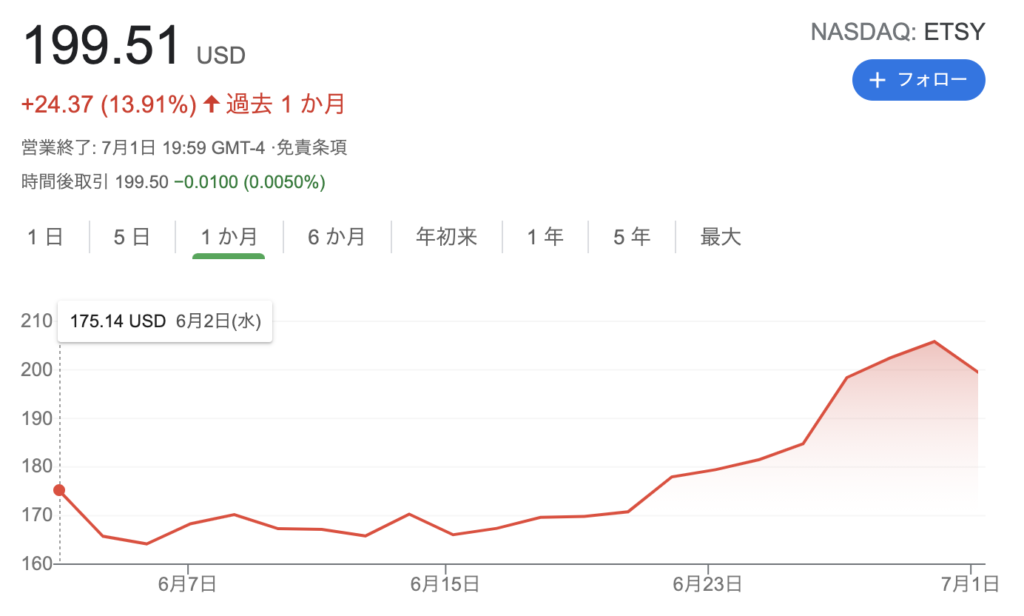
Task: Click the NASDAQ: ETSY ticker label
Action: click(x=897, y=31)
